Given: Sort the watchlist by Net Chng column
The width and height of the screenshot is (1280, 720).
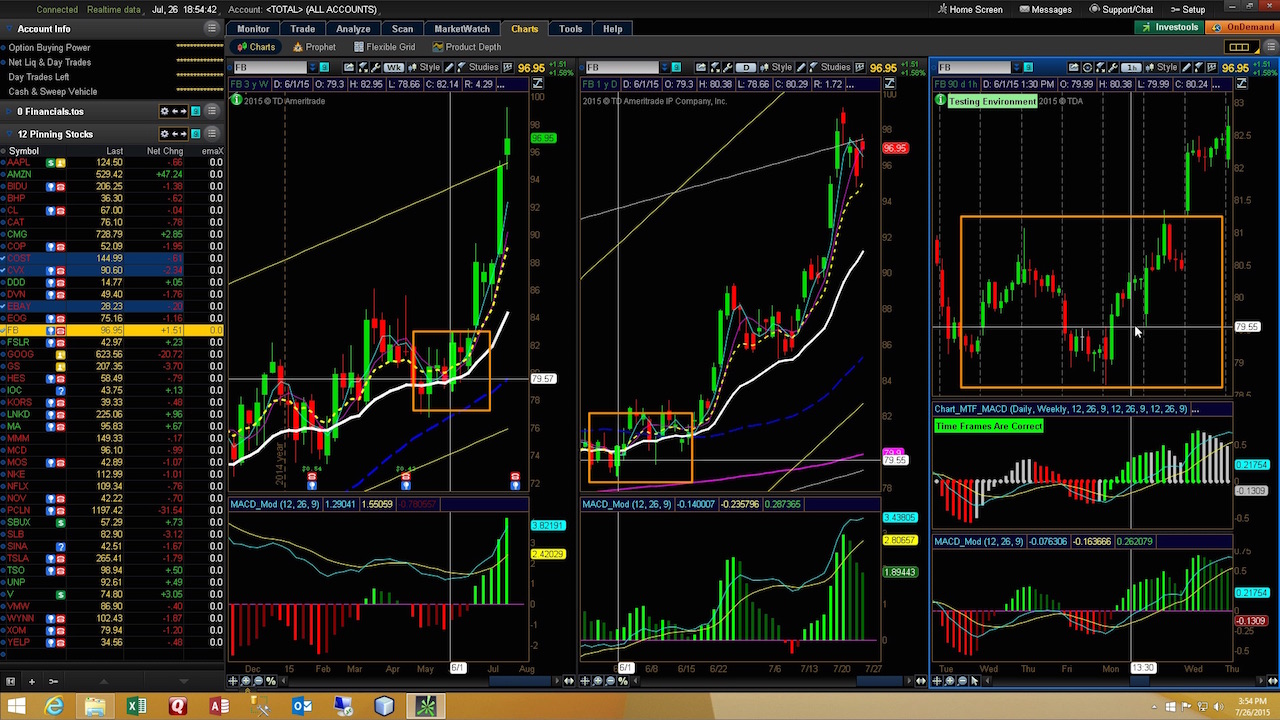Looking at the screenshot, I should pyautogui.click(x=164, y=151).
